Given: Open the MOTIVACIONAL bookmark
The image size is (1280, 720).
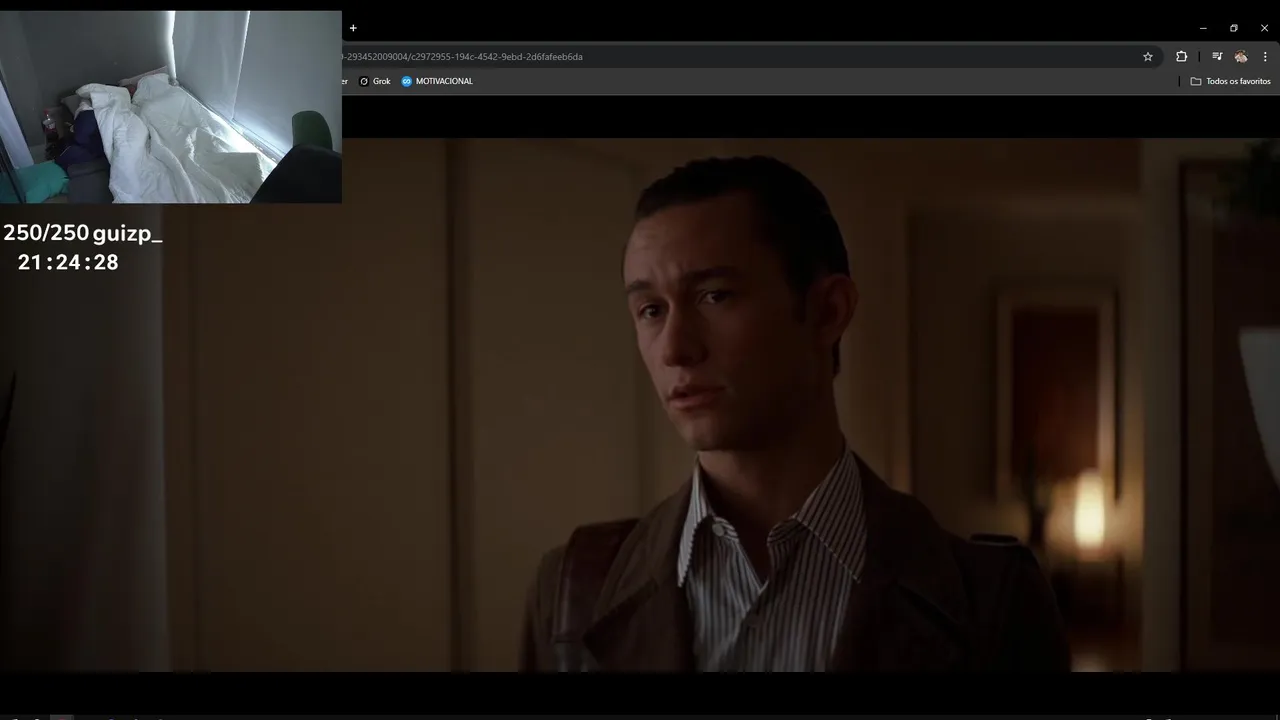Looking at the screenshot, I should (437, 81).
